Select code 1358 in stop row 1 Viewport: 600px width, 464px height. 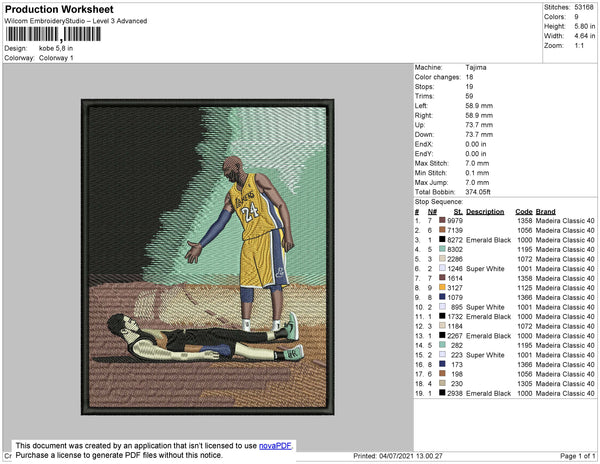click(x=525, y=221)
